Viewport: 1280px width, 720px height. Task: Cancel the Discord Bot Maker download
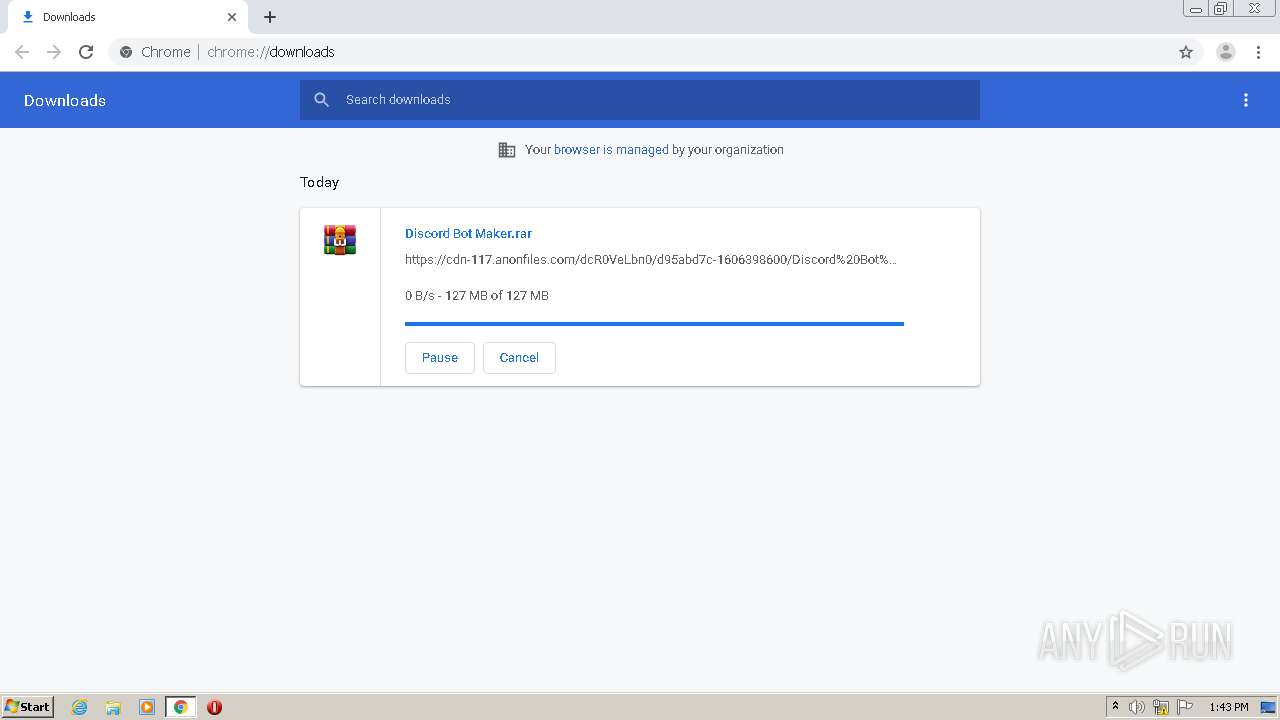(519, 358)
